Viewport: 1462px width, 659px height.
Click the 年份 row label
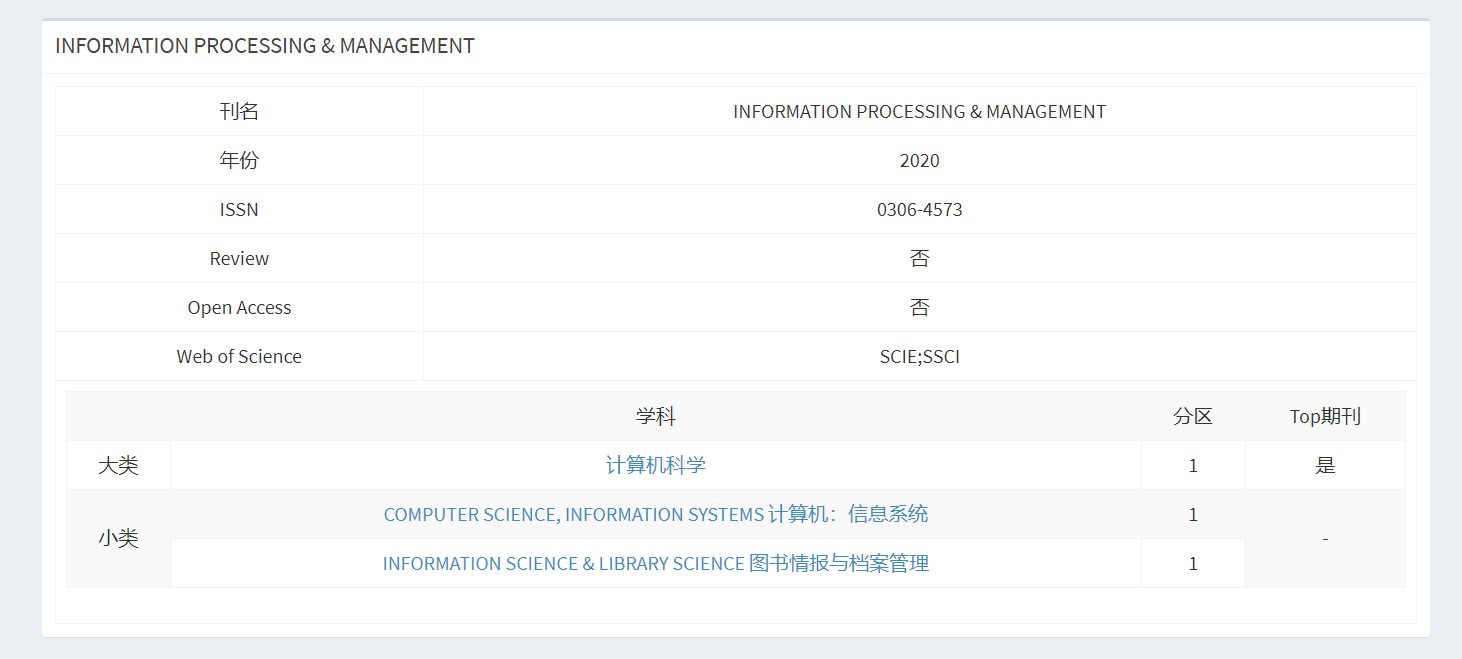click(239, 160)
